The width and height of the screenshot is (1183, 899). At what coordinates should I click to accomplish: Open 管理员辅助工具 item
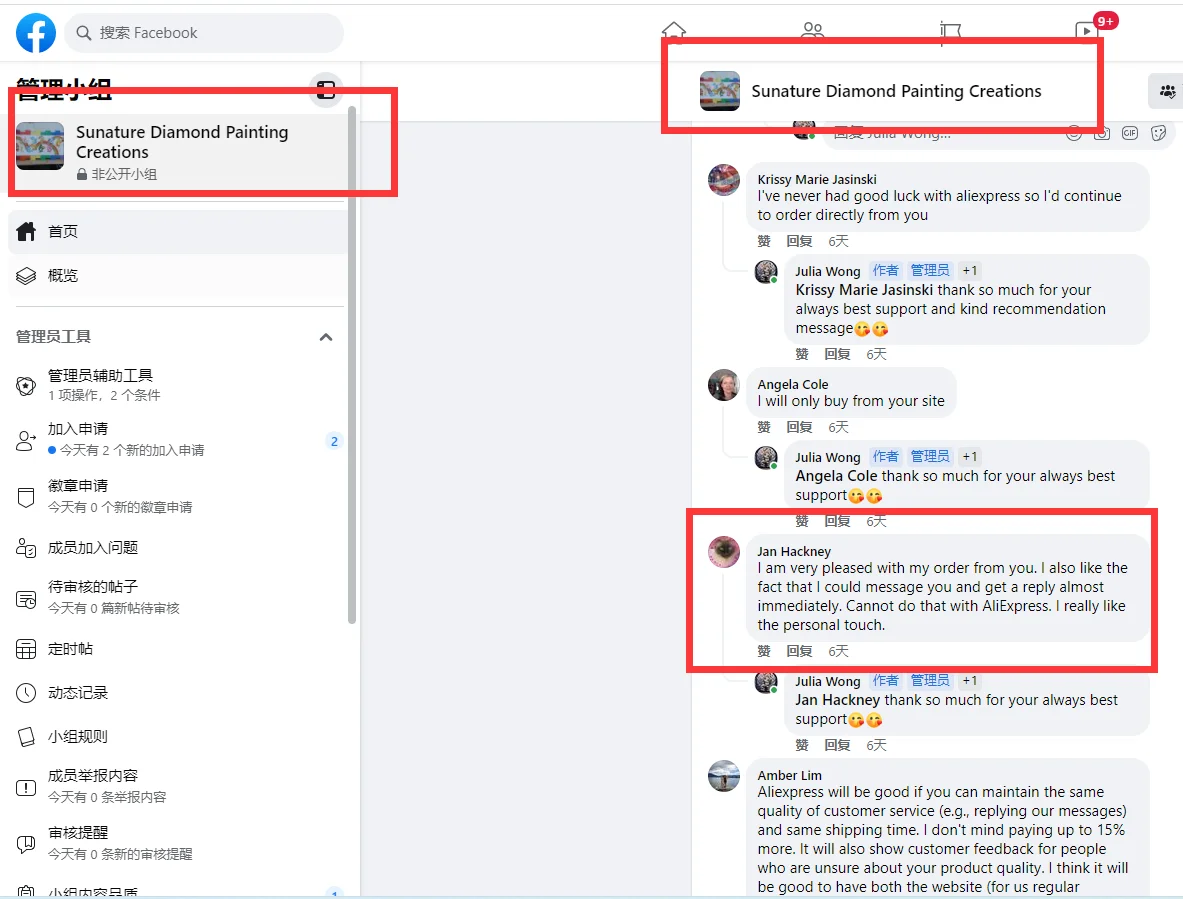coord(180,385)
